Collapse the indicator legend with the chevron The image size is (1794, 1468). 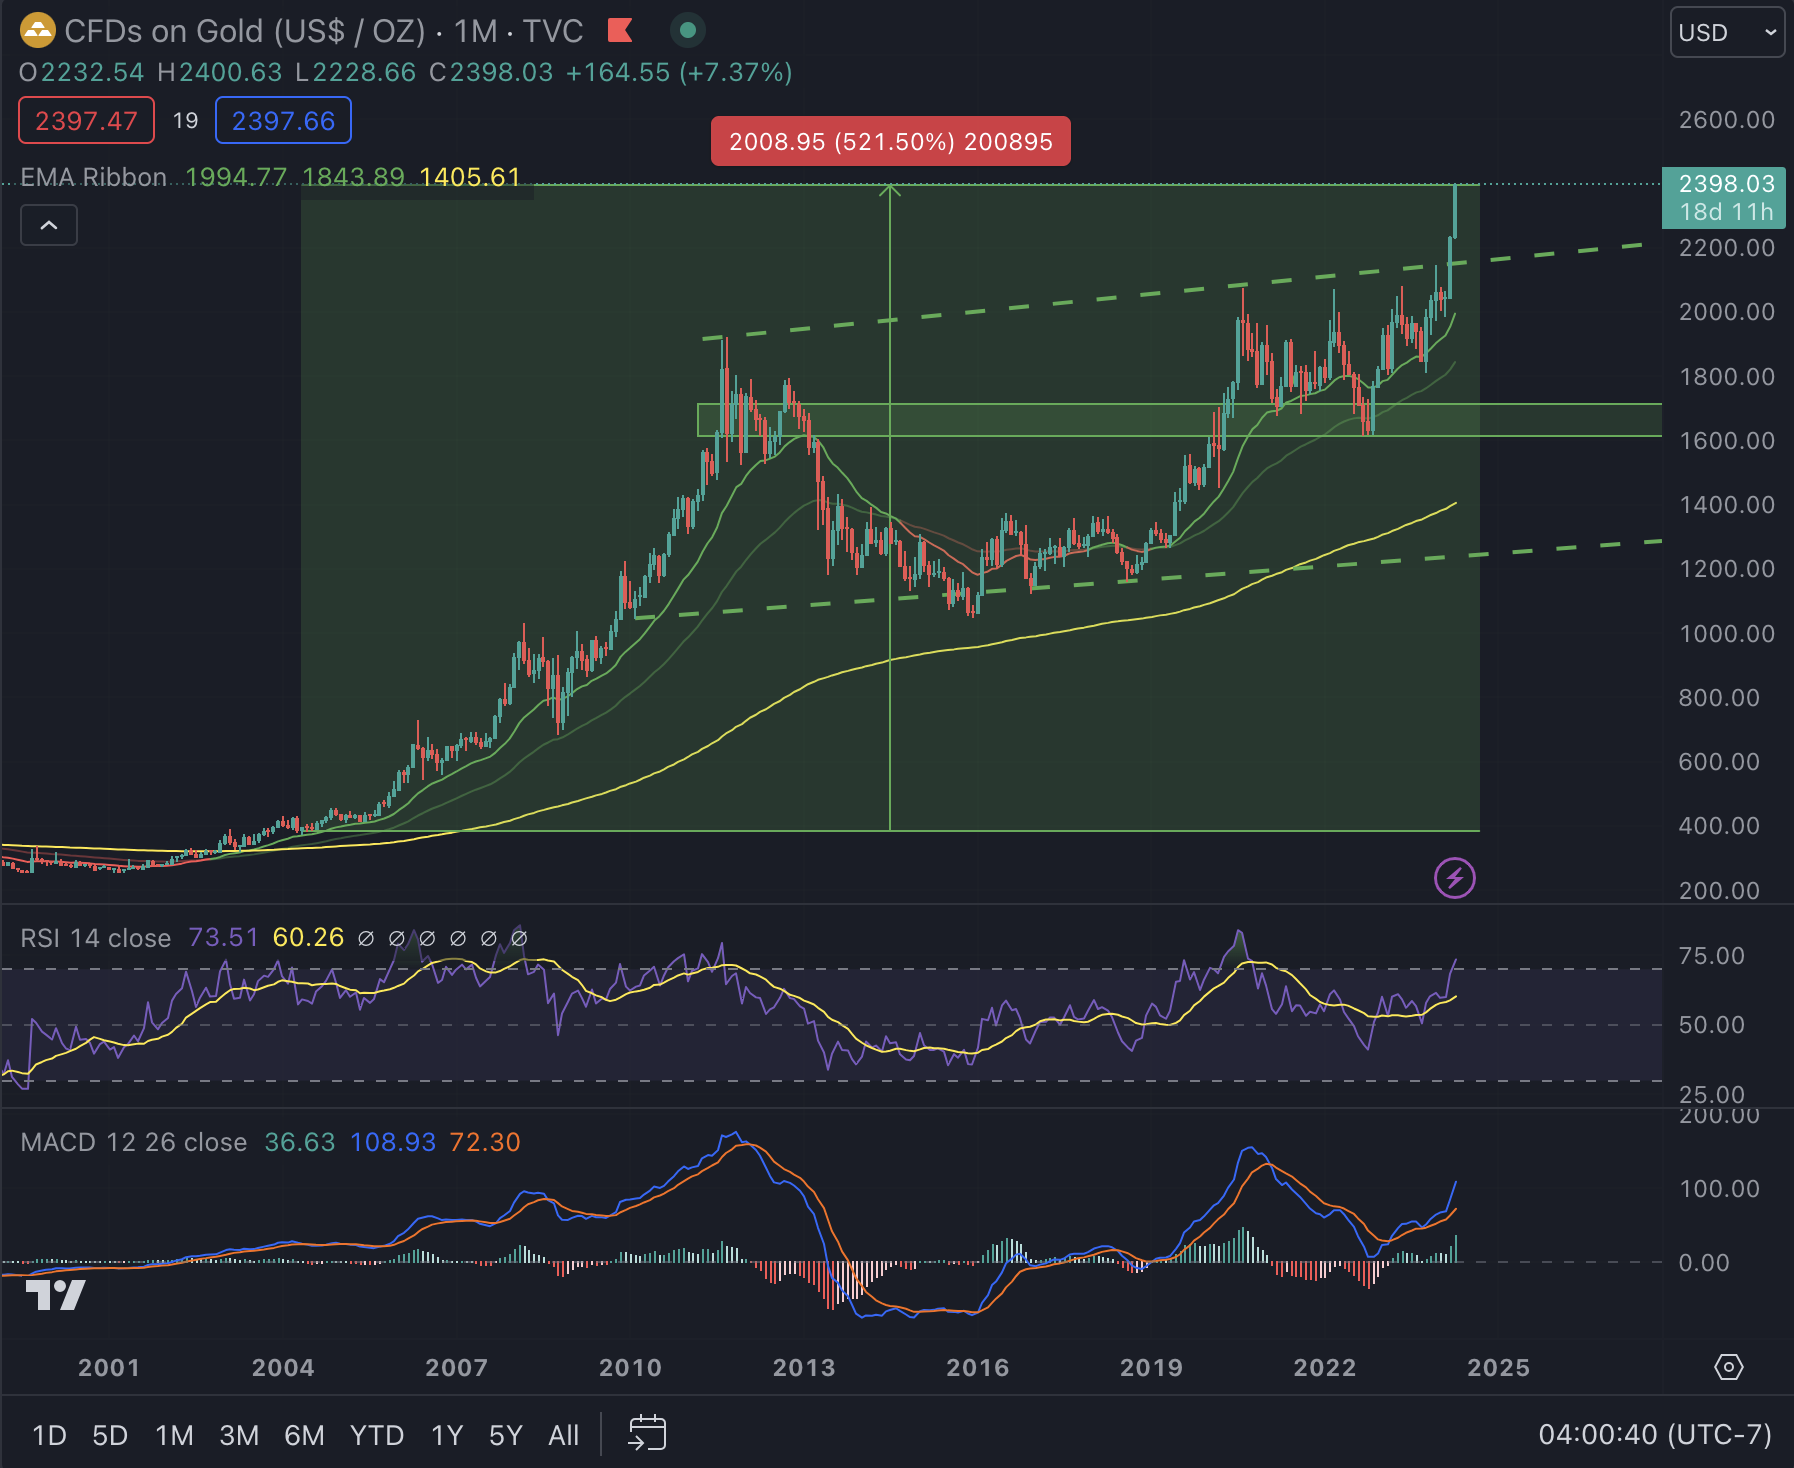(49, 226)
